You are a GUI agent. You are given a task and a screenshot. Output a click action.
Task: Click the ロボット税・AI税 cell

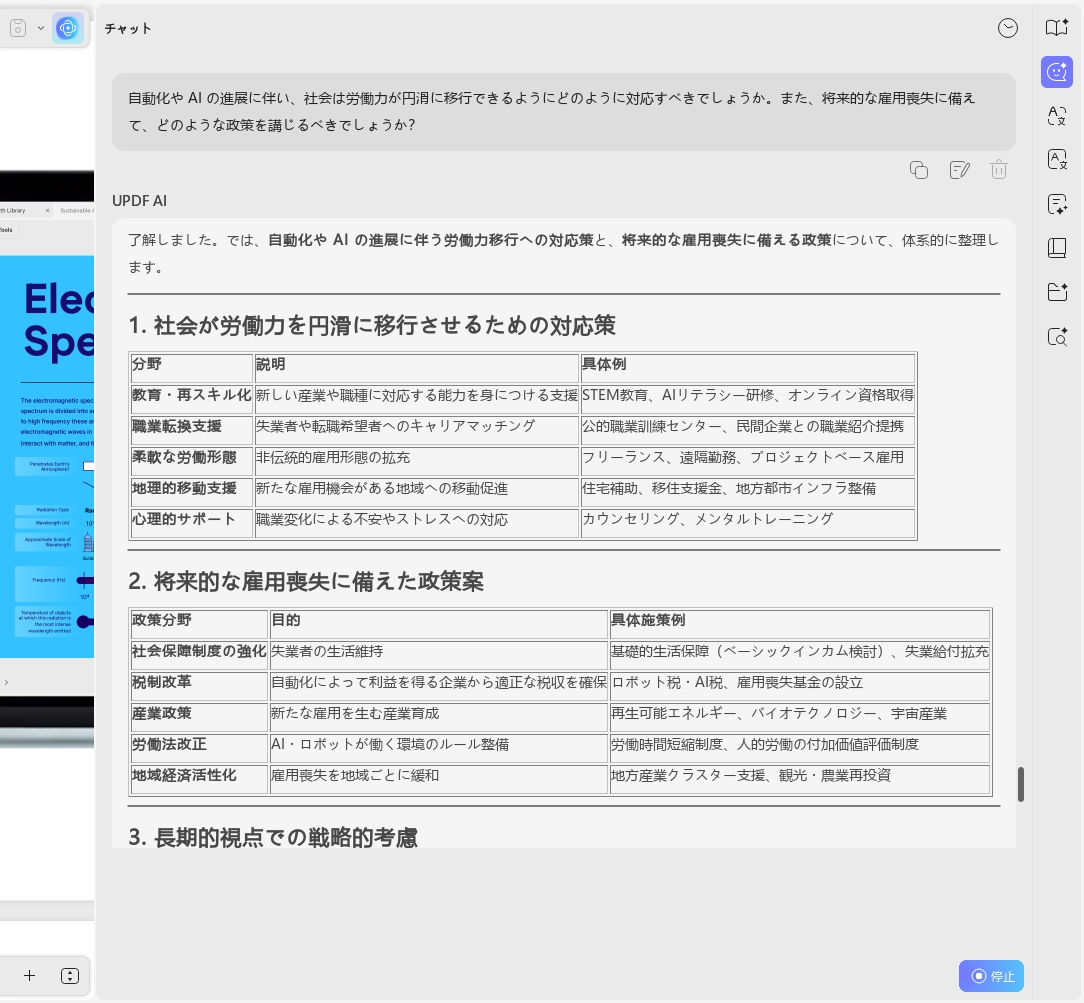(x=800, y=684)
